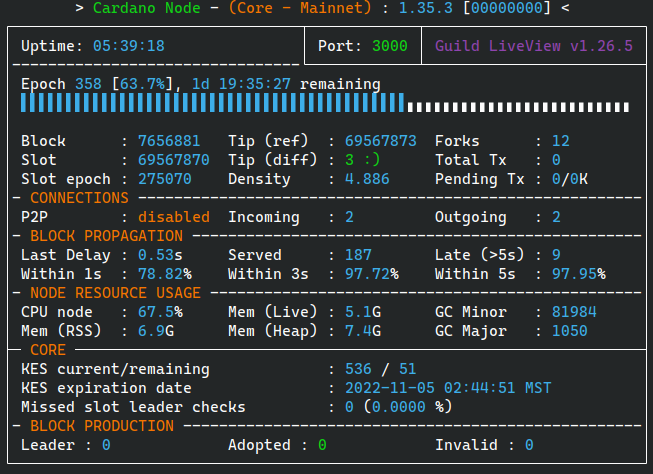Click the Slot value 69567870
The width and height of the screenshot is (653, 474).
pos(174,160)
